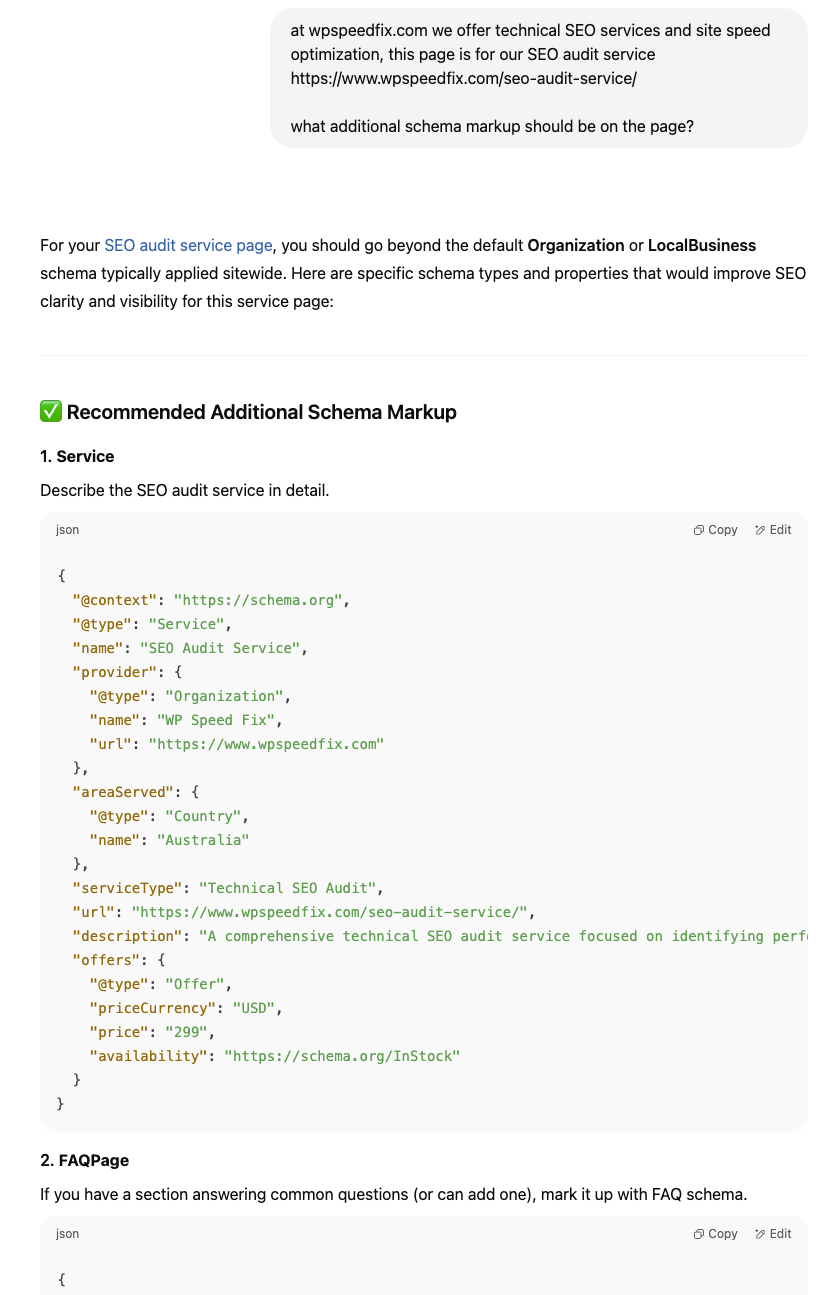Click the "@type": "Service" line in the code
Viewport: 820px width, 1295px height.
(152, 624)
